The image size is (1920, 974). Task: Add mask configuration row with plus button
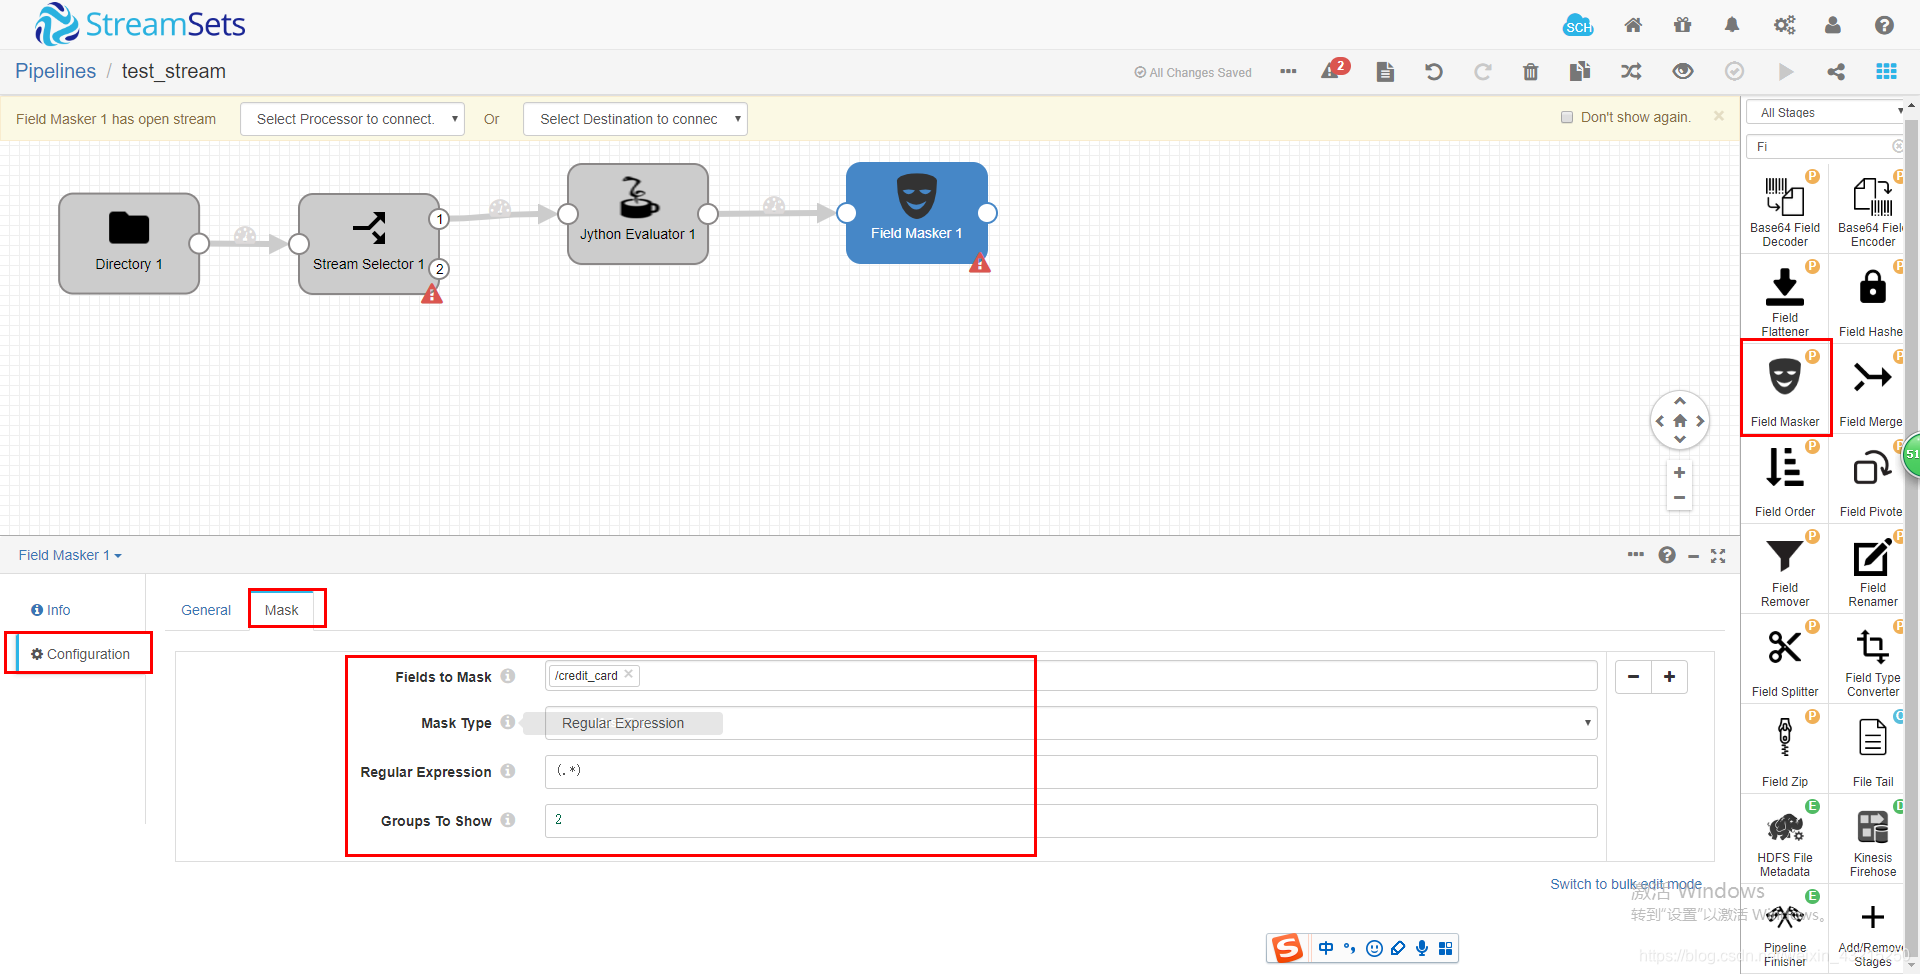(x=1669, y=677)
